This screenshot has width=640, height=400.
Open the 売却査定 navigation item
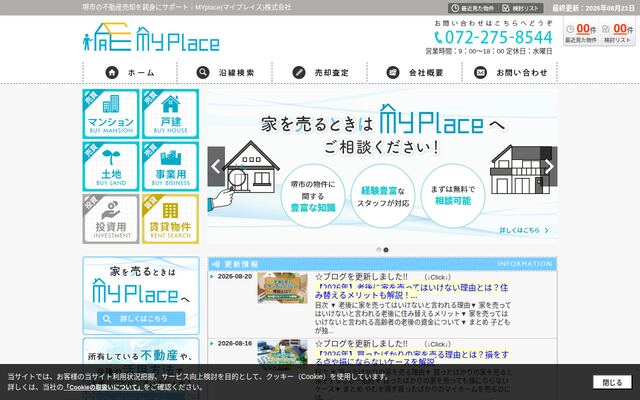tap(320, 73)
